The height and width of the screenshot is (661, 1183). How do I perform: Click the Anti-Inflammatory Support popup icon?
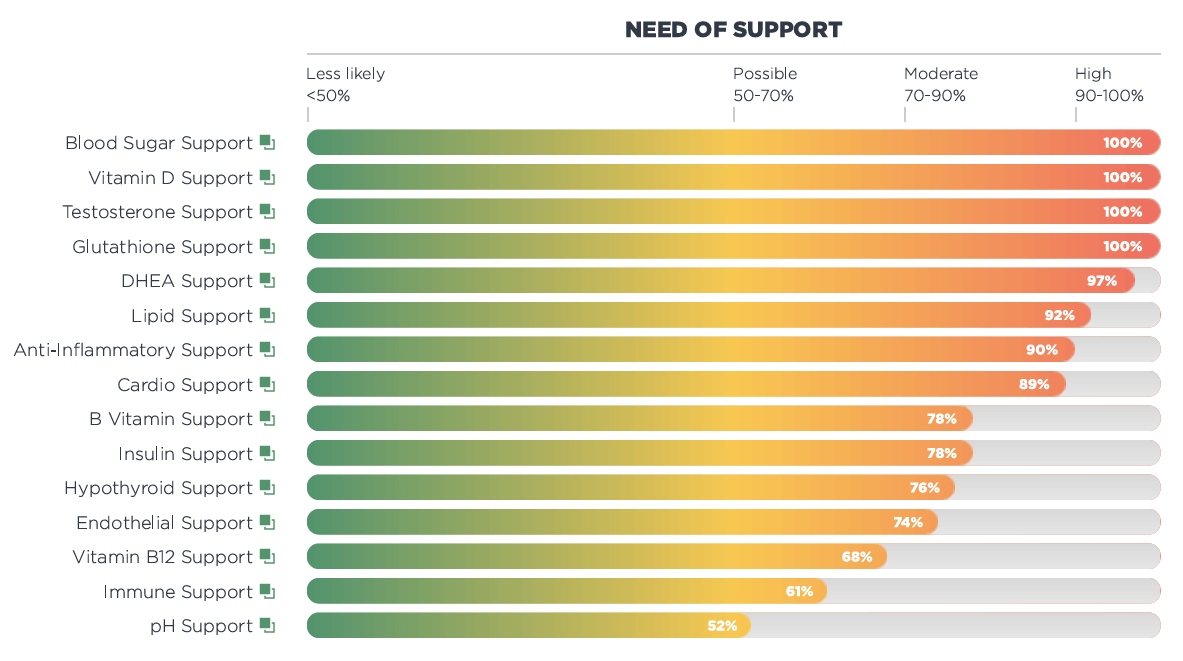[x=267, y=349]
